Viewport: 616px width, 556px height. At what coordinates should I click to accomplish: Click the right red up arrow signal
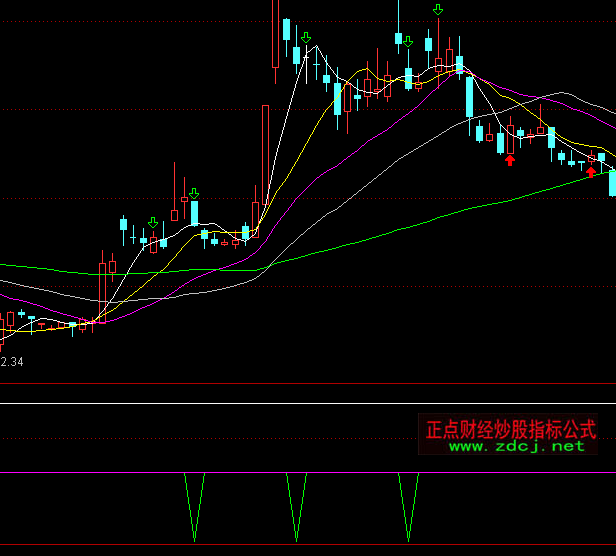(x=591, y=171)
